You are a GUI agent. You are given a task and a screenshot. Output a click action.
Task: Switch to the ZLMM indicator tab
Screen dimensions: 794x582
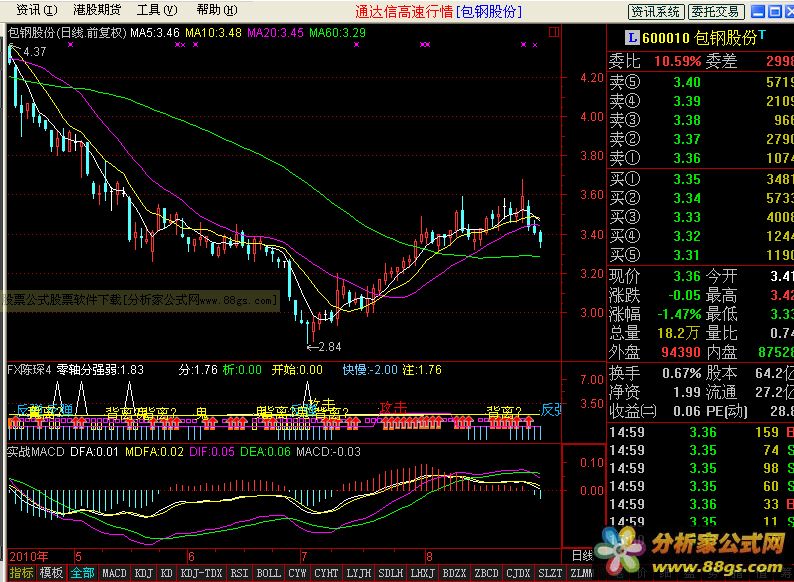tap(581, 573)
